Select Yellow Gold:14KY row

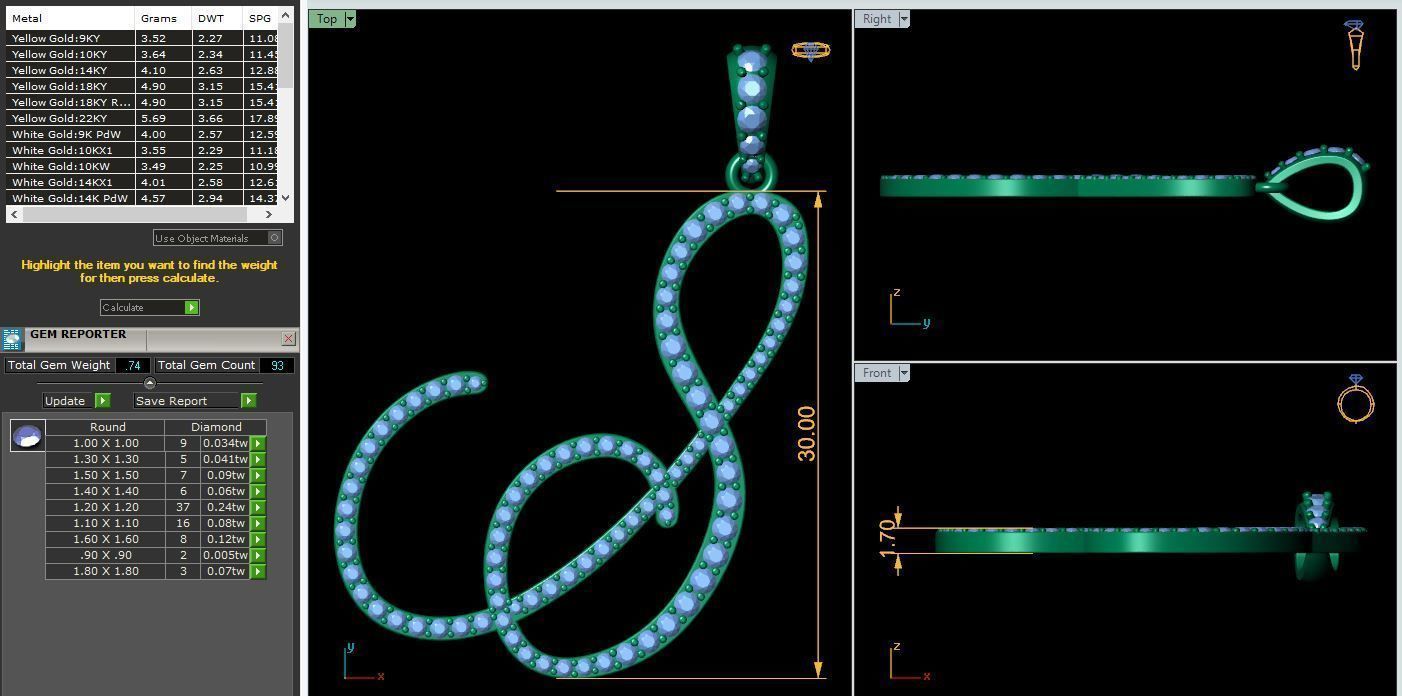(142, 70)
